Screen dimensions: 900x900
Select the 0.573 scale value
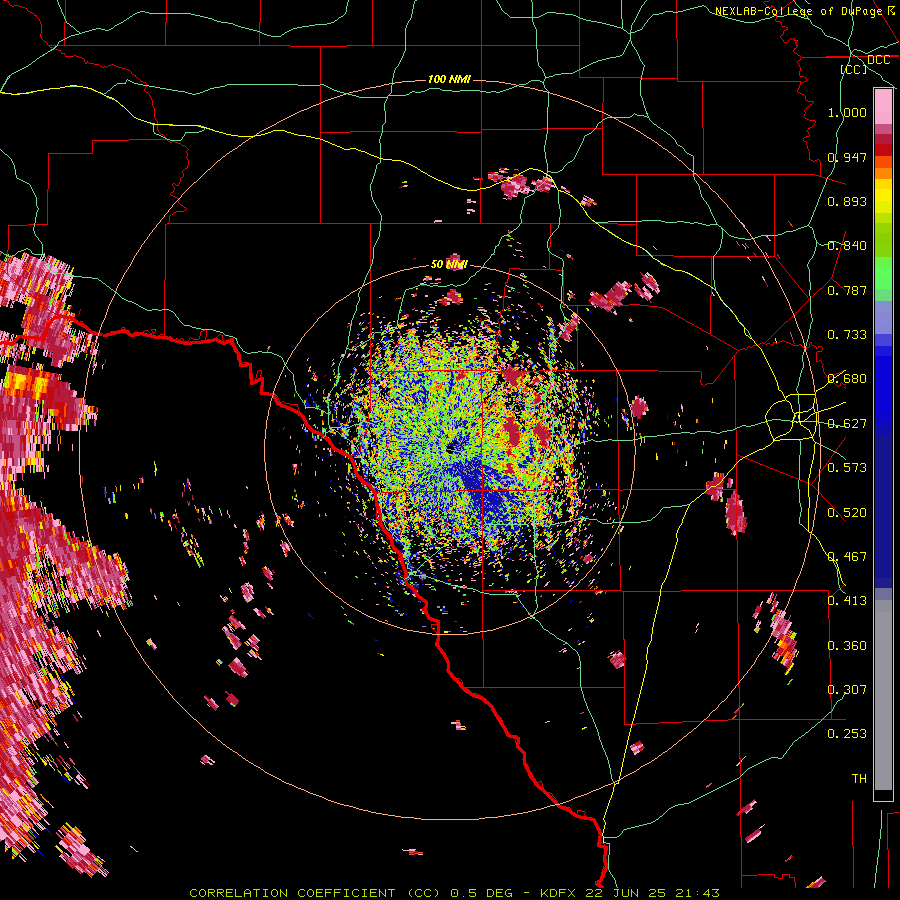[x=847, y=468]
